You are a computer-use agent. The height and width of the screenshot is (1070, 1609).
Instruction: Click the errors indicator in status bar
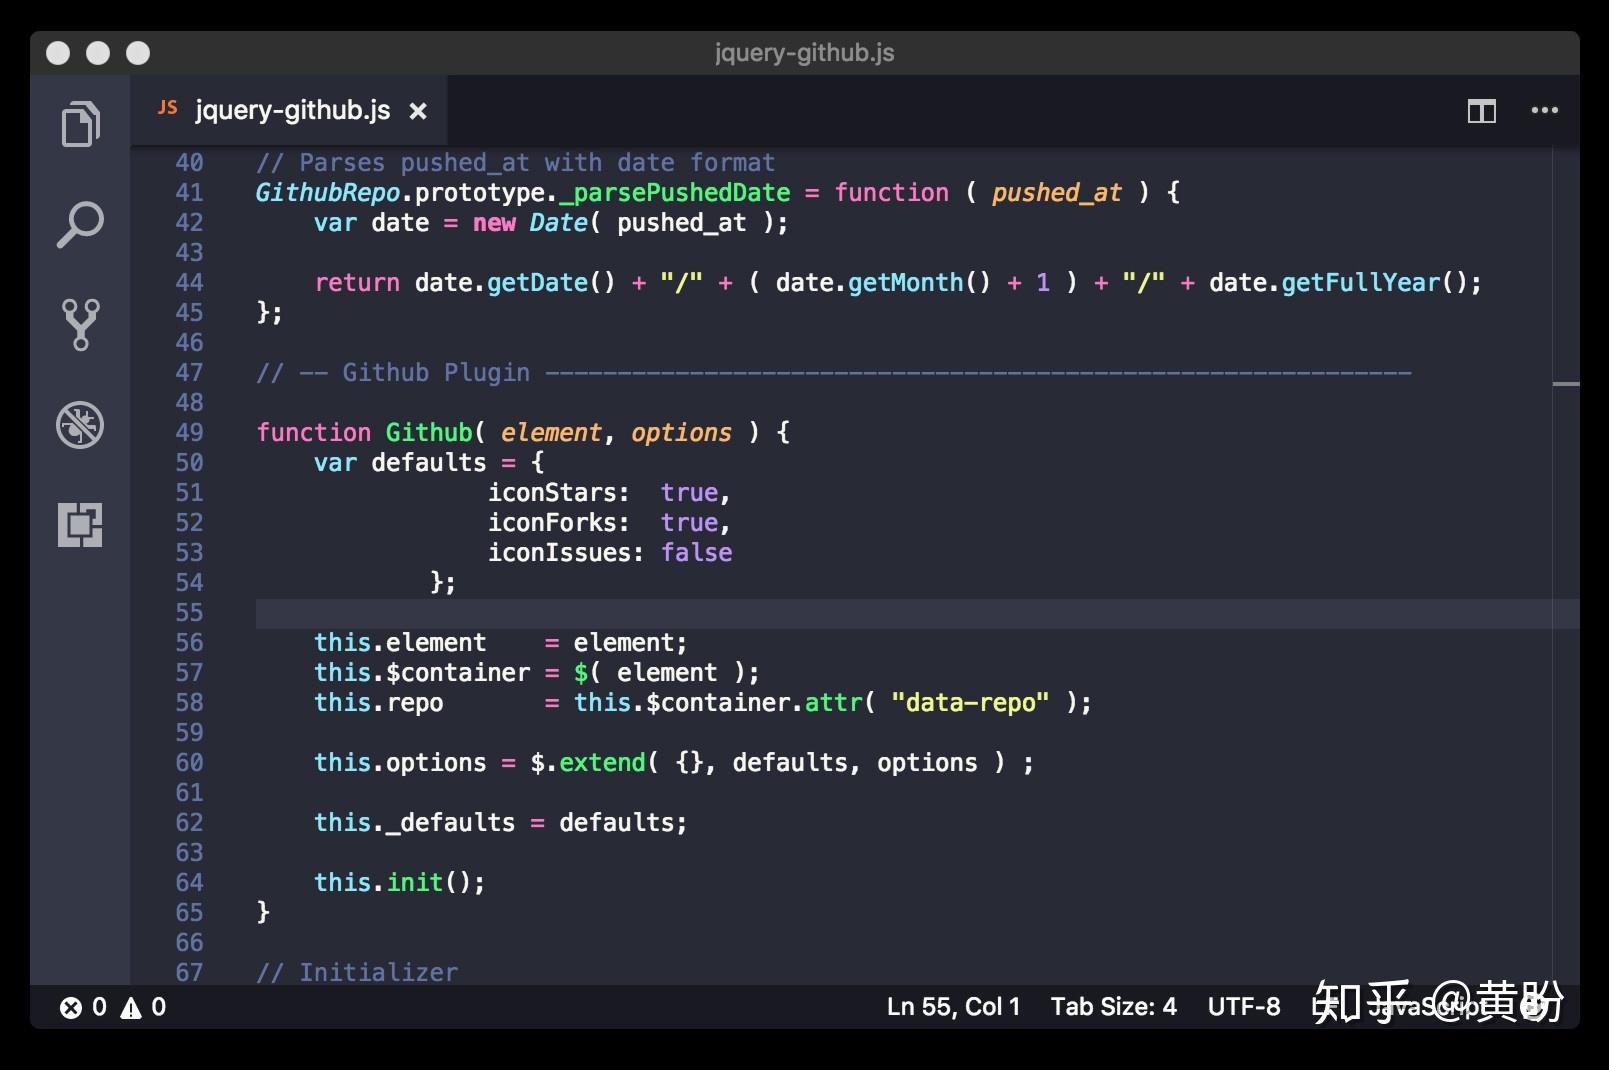(83, 1007)
